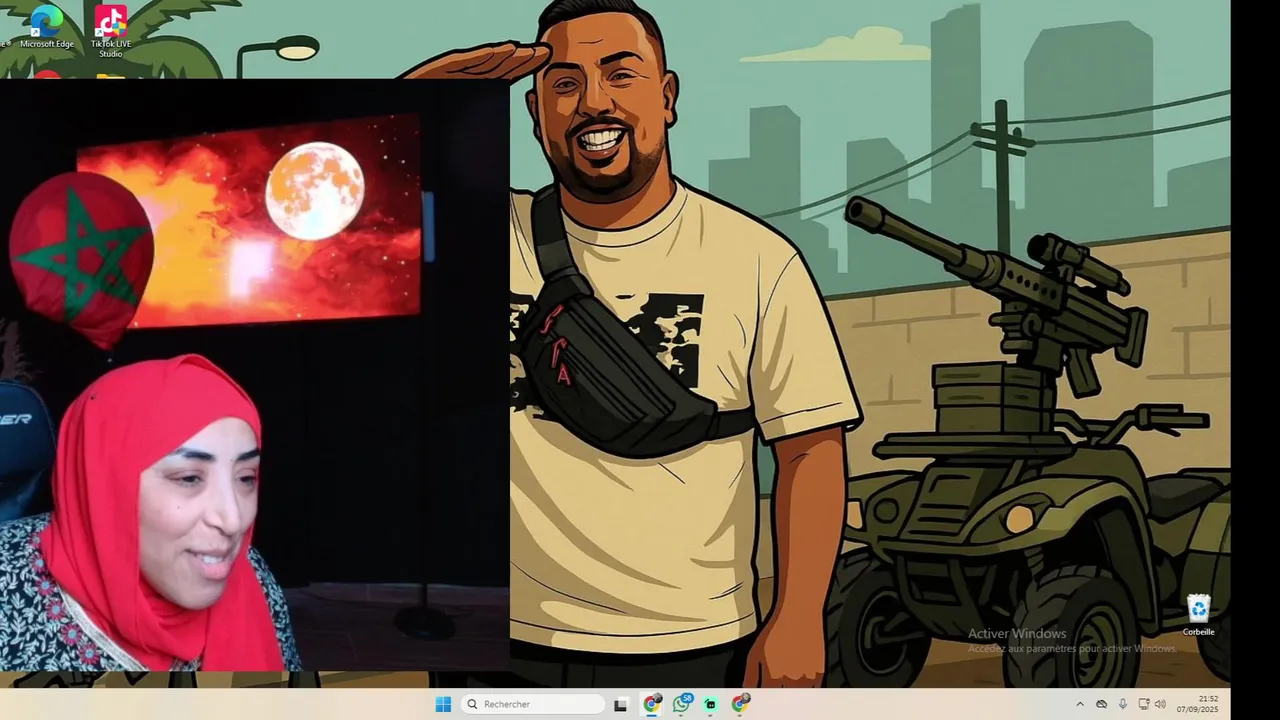
Task: Click the Rechercher taskbar search box
Action: [x=533, y=704]
